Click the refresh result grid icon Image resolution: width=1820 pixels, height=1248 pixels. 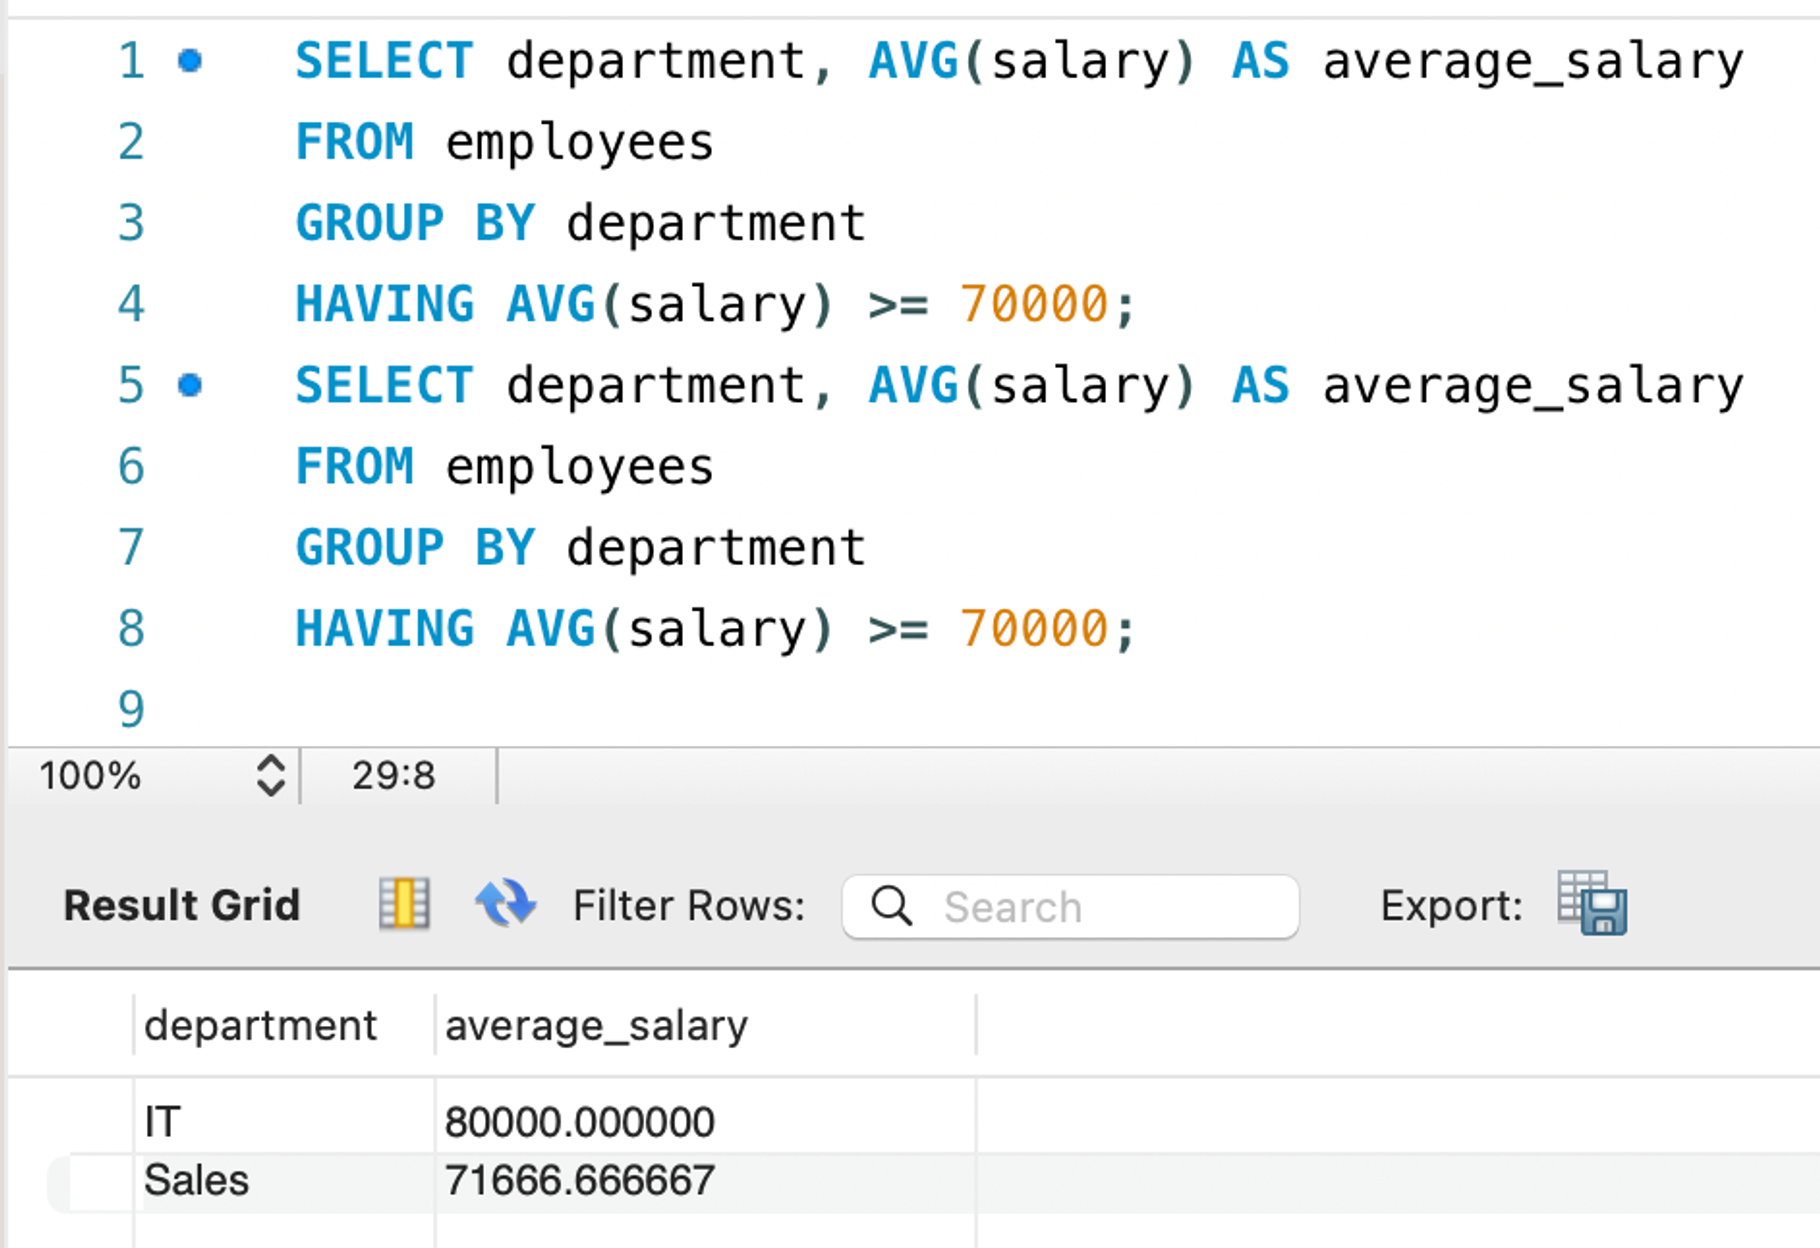point(505,904)
